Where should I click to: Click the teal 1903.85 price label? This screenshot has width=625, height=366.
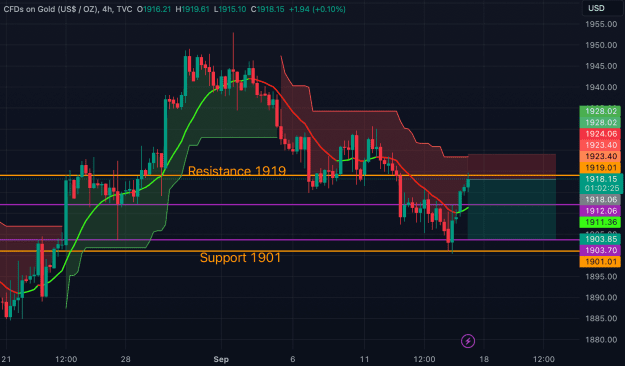click(x=600, y=239)
